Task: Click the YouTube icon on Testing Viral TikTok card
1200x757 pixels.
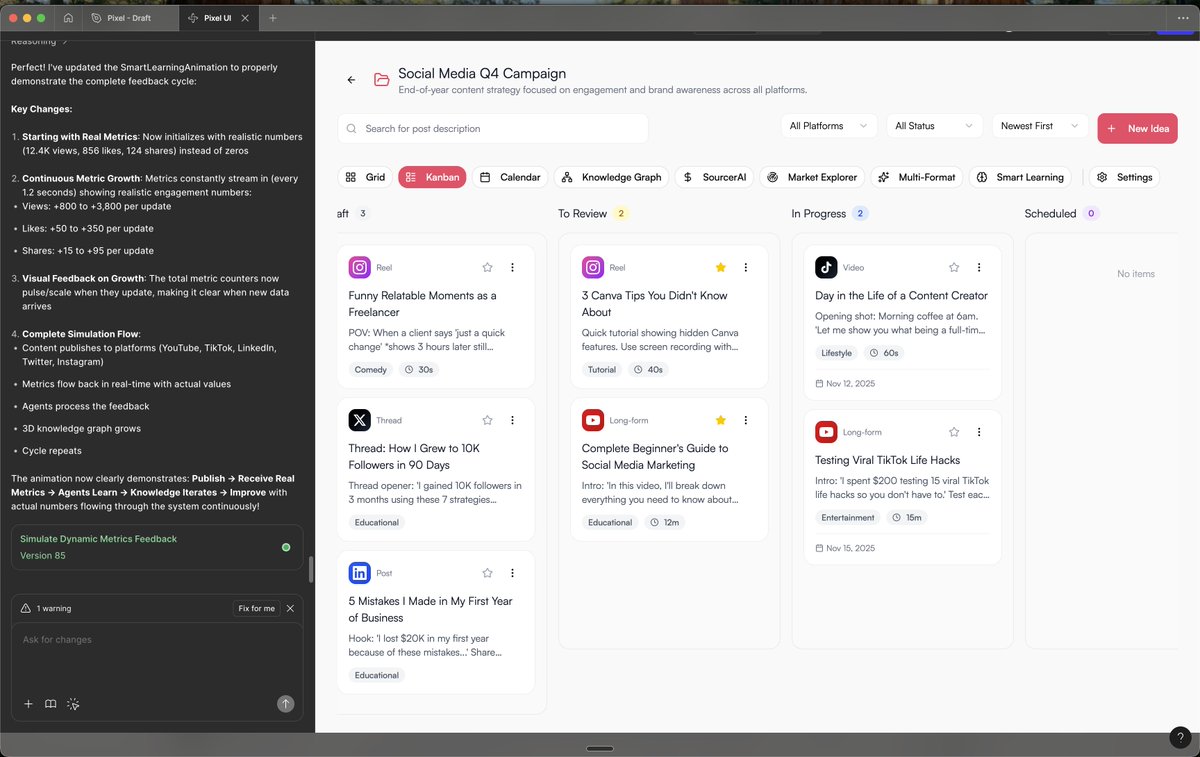Action: click(x=826, y=432)
